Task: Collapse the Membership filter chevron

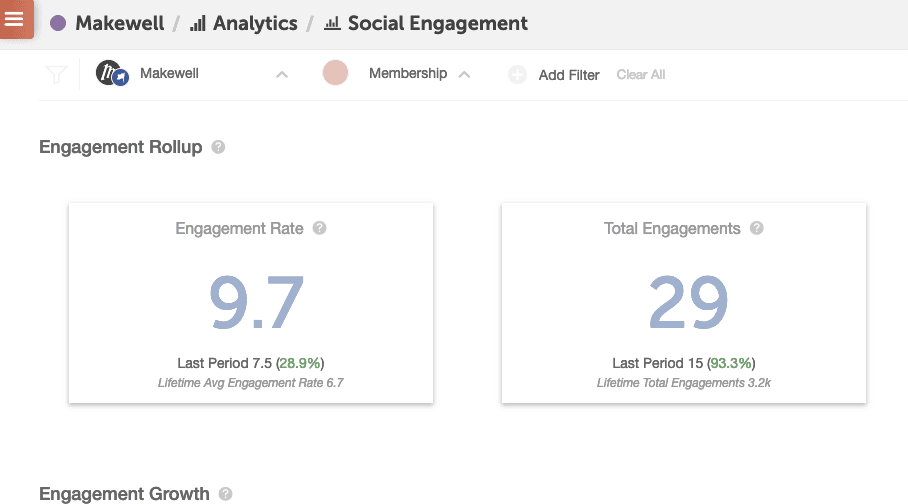Action: (x=464, y=74)
